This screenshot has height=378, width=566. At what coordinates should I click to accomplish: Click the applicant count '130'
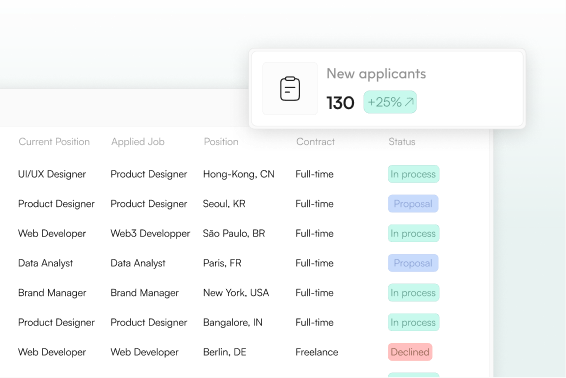pyautogui.click(x=340, y=103)
